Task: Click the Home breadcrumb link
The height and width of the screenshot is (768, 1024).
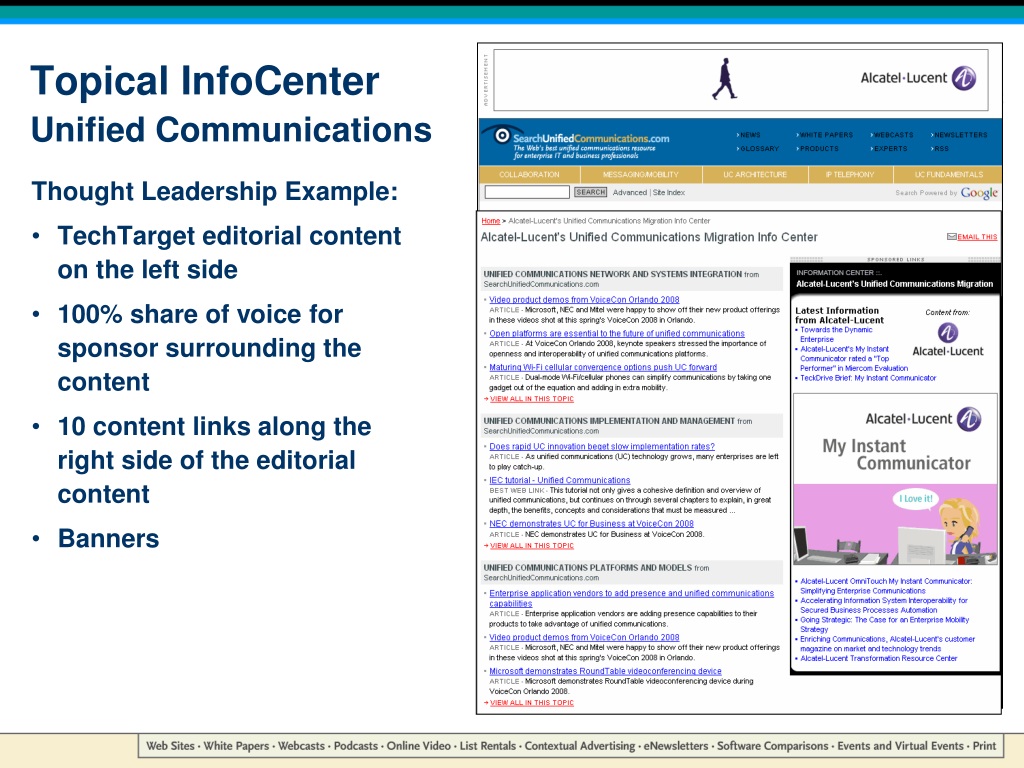Action: [x=490, y=221]
